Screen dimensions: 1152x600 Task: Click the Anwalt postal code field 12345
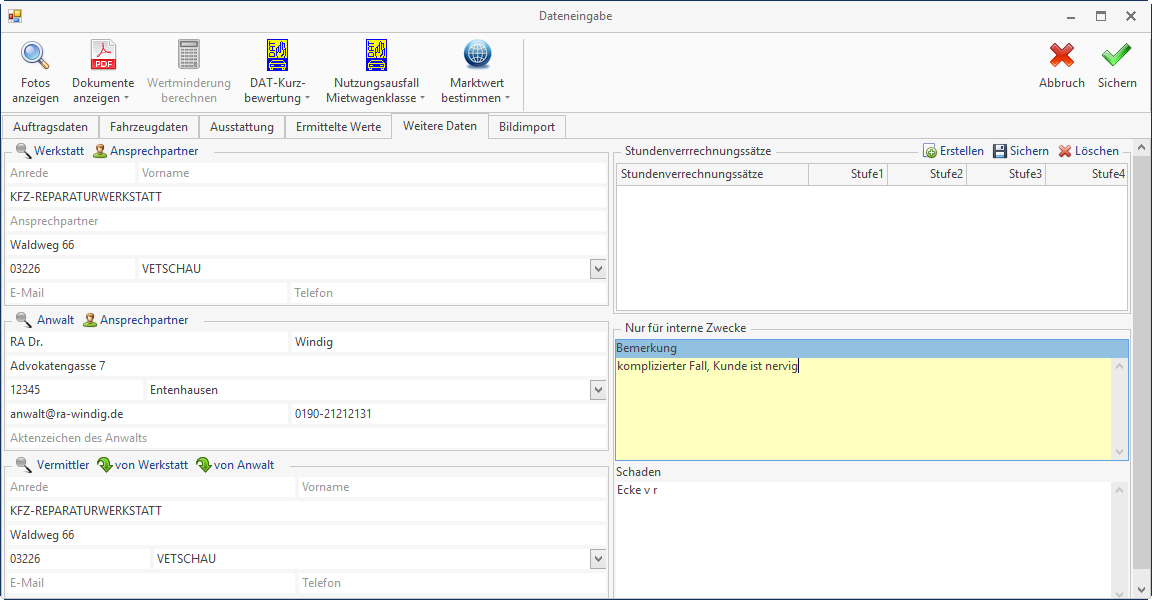click(x=75, y=390)
